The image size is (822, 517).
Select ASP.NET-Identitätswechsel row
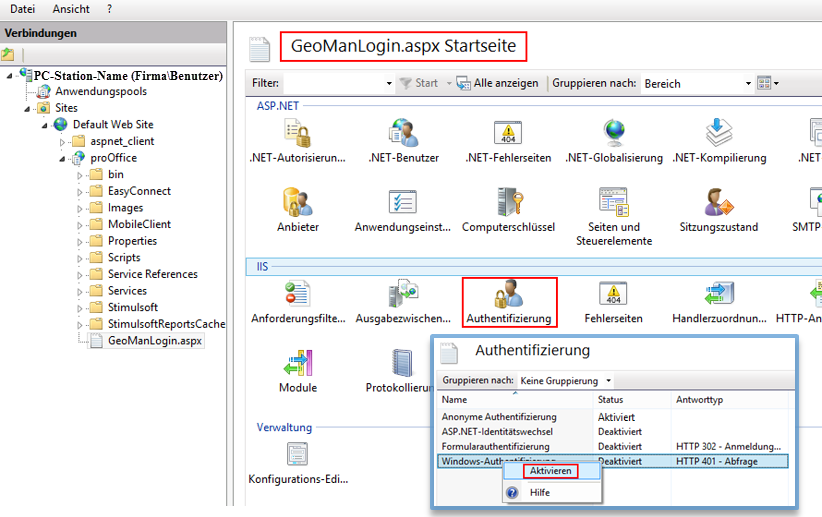(612, 432)
